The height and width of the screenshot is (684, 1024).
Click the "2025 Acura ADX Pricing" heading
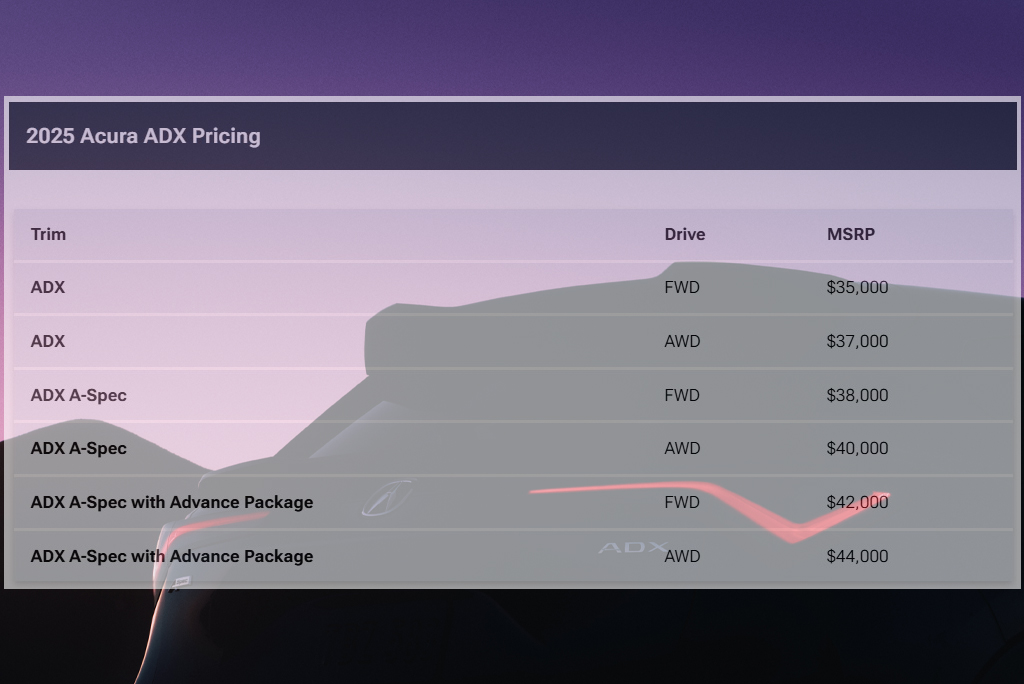[x=143, y=136]
